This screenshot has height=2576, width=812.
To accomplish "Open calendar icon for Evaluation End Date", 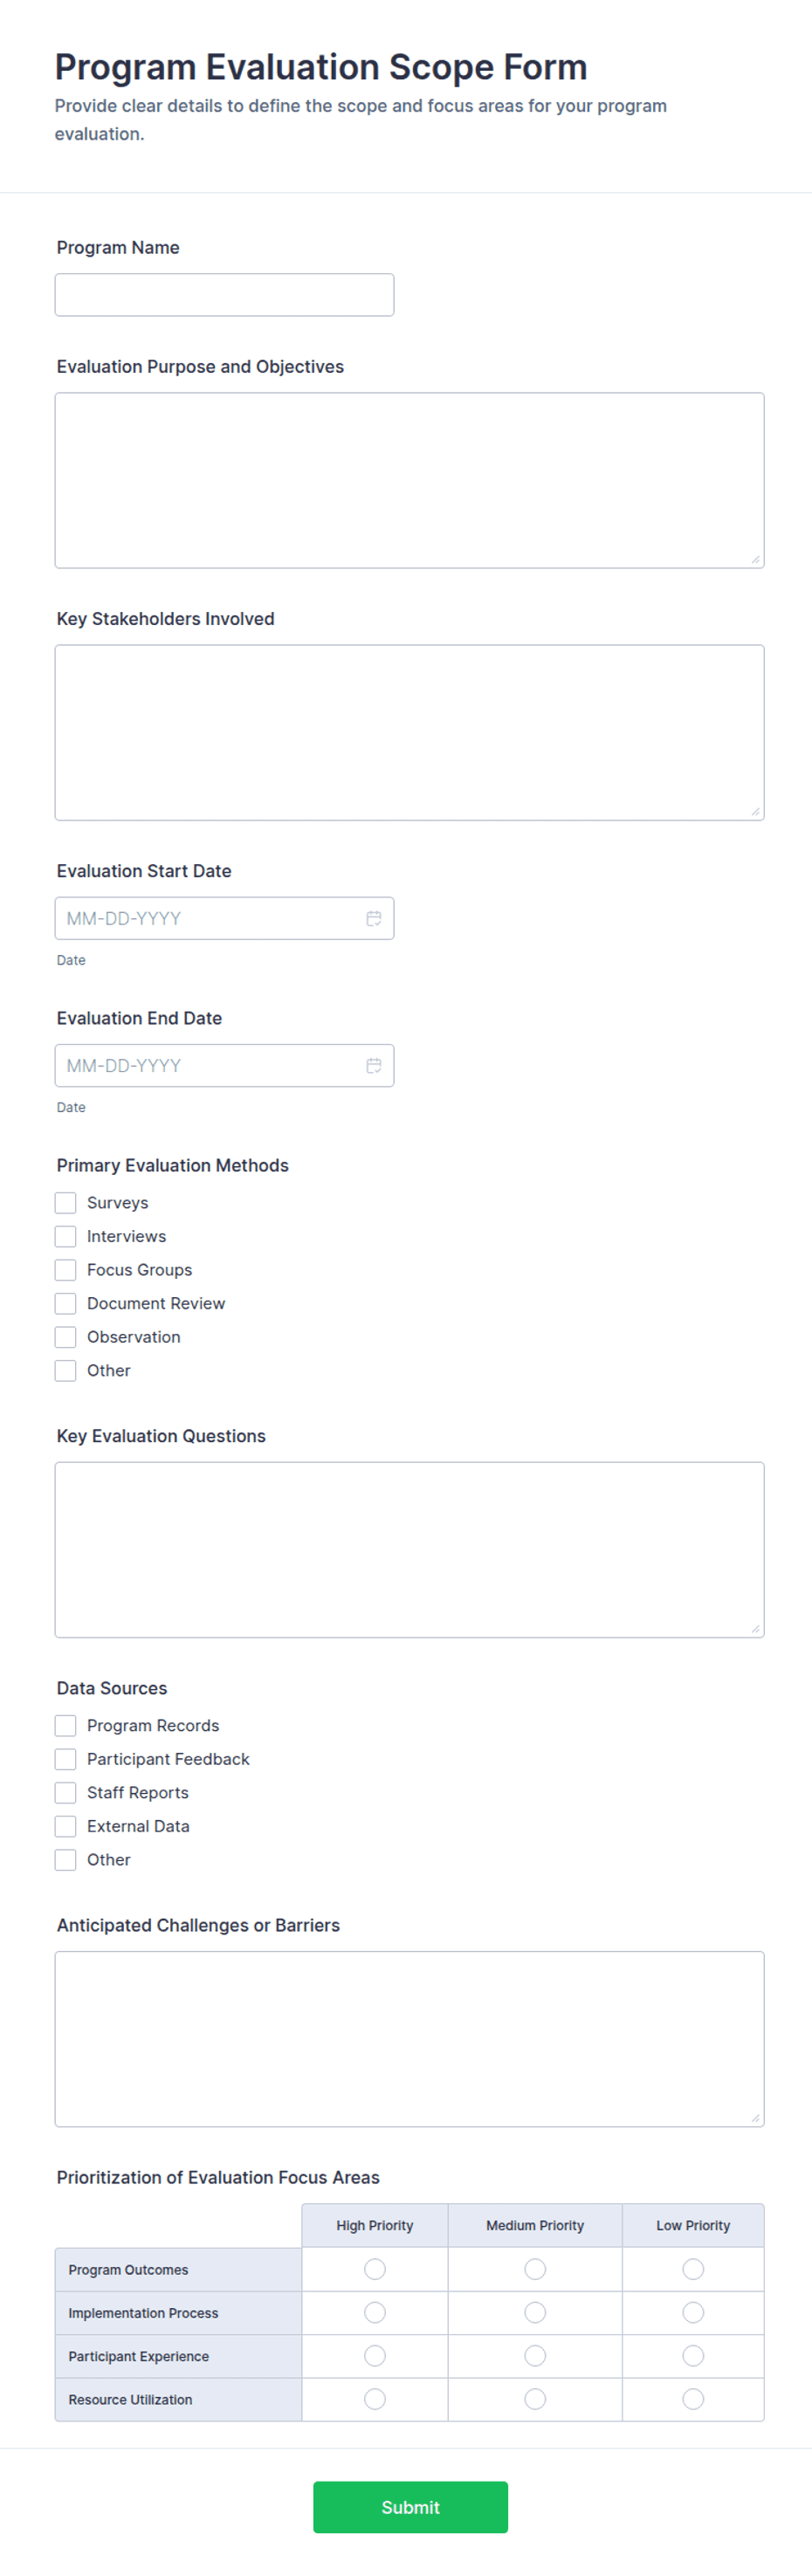I will pos(373,1065).
